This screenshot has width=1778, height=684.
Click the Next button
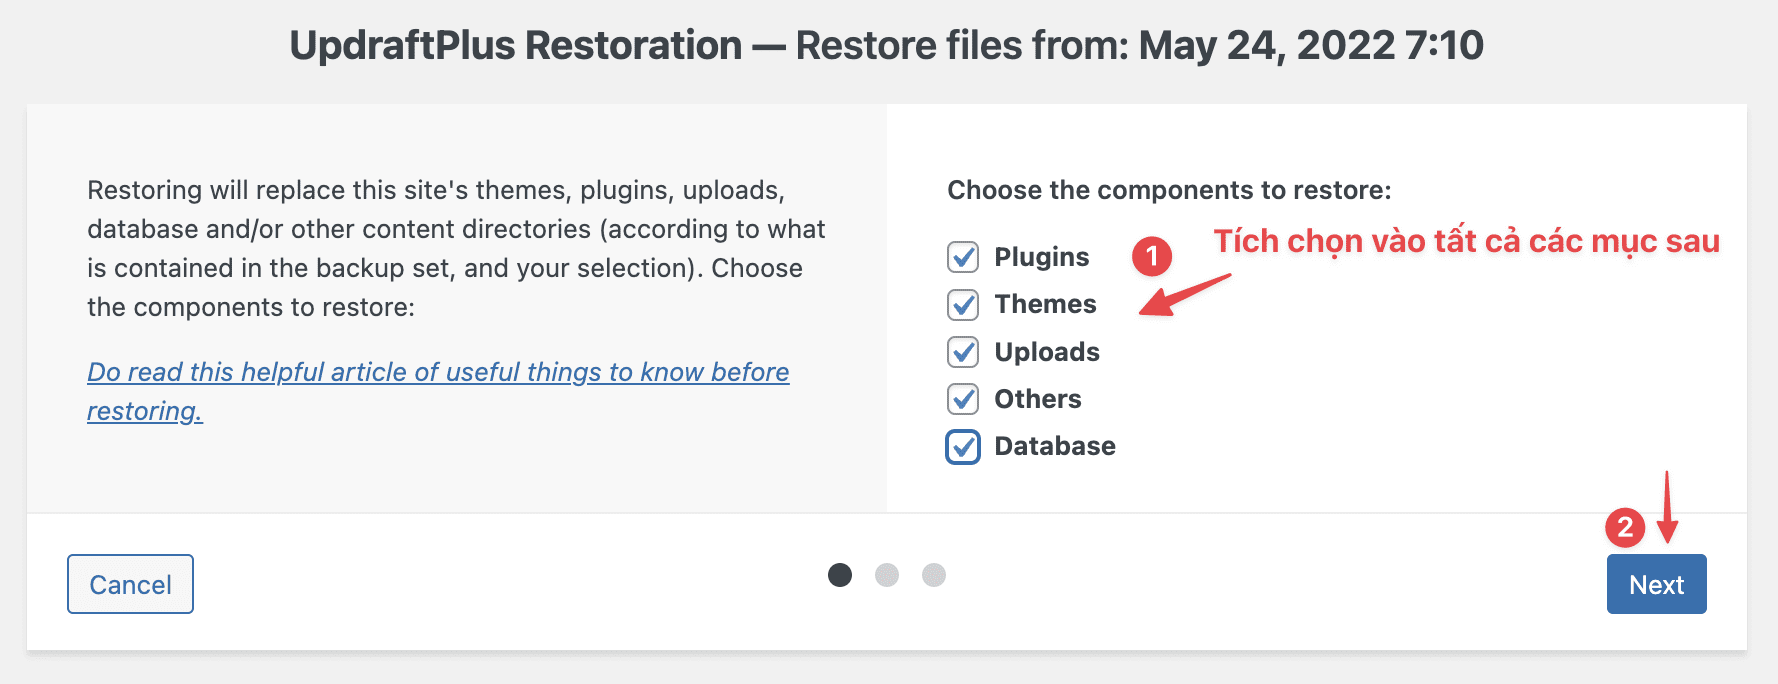pos(1656,584)
